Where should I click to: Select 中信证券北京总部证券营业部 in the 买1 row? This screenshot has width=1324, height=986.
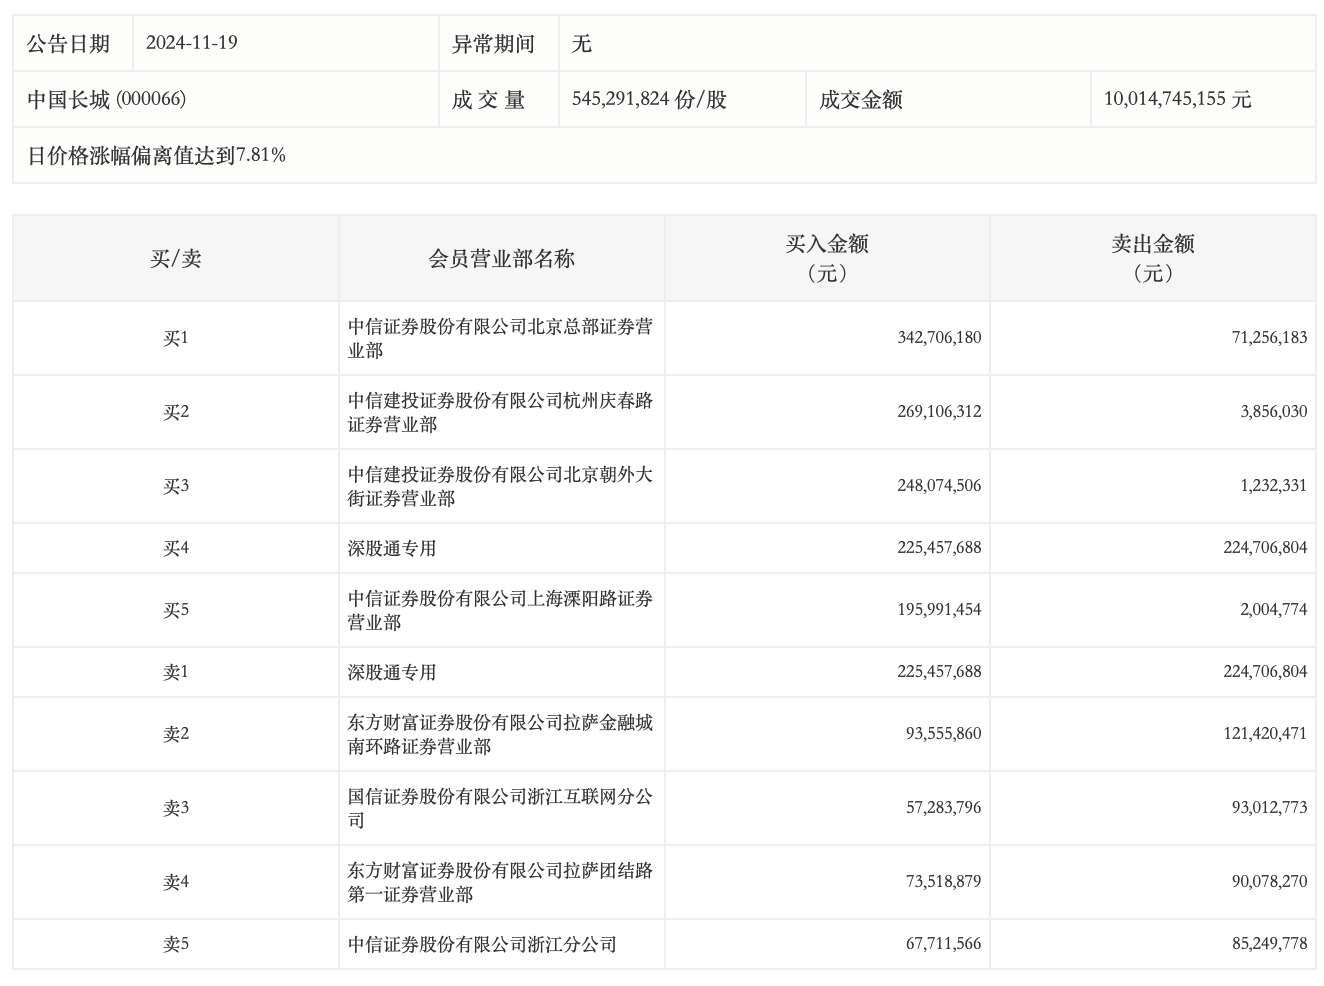(500, 338)
